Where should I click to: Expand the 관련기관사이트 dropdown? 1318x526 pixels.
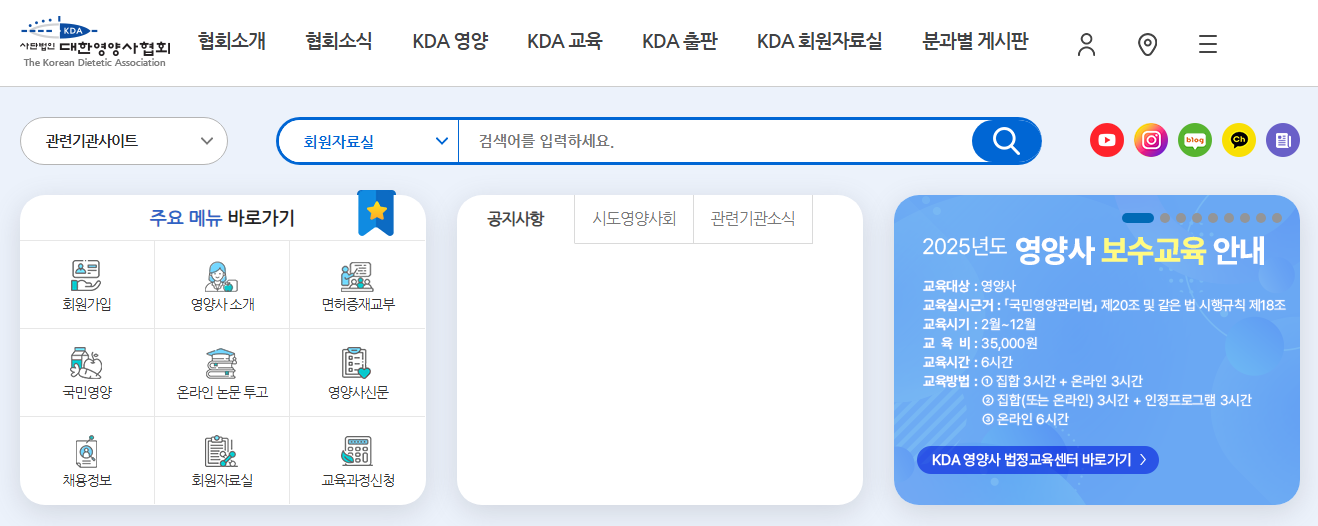pos(124,141)
